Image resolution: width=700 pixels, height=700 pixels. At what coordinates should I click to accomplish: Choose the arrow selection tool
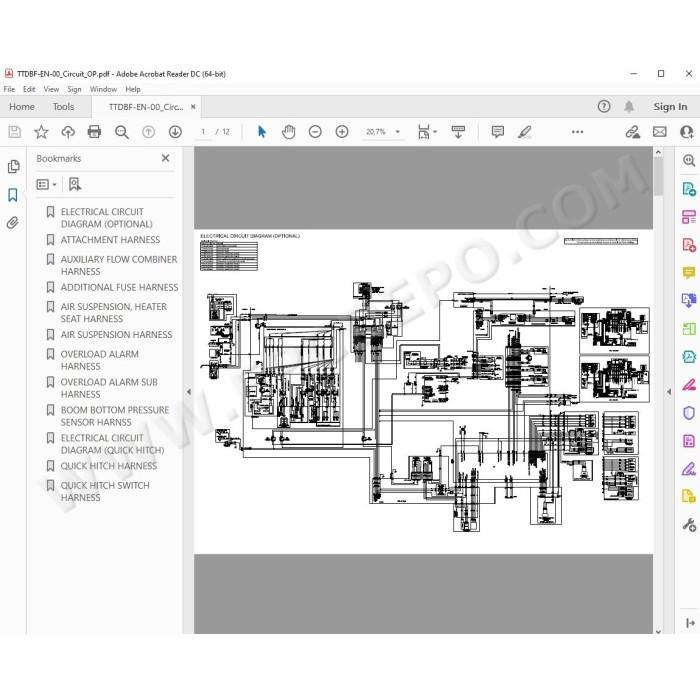[x=262, y=132]
